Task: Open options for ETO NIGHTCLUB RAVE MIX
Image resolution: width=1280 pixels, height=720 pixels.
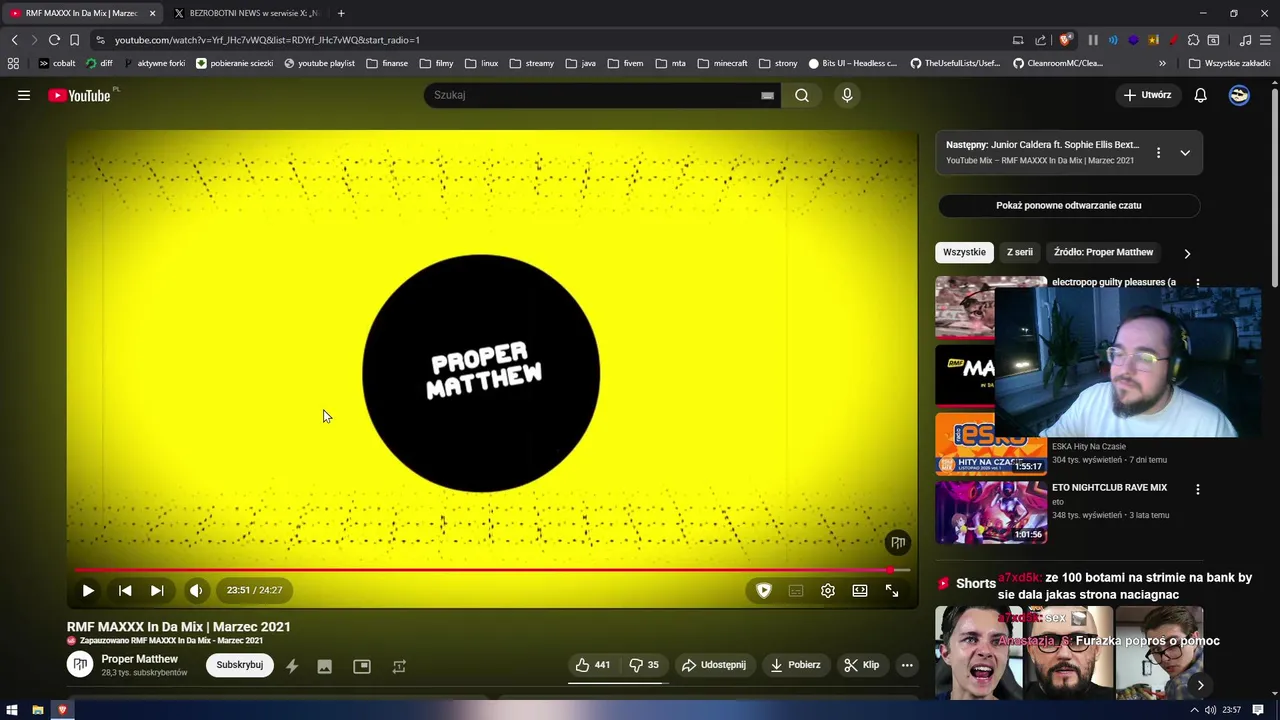Action: [x=1198, y=489]
